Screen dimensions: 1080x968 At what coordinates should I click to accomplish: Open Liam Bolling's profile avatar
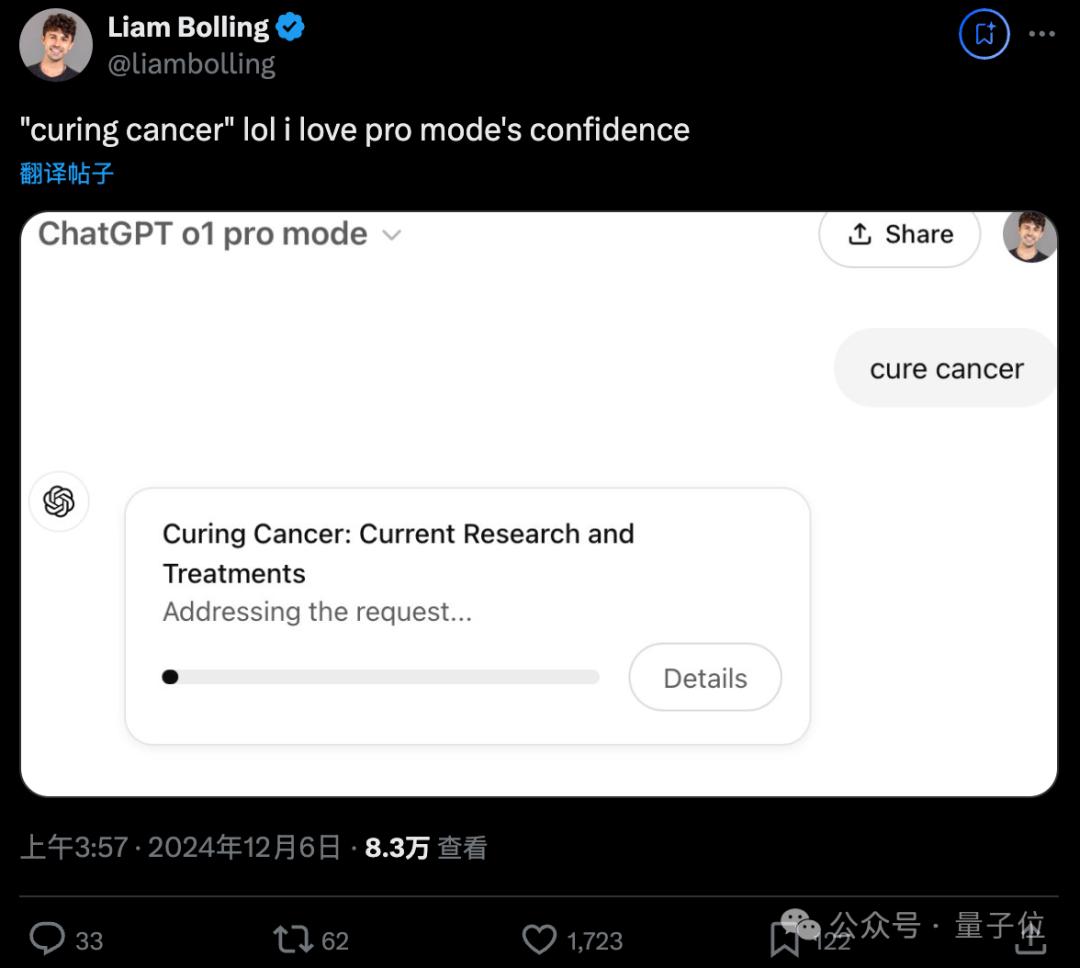(56, 44)
